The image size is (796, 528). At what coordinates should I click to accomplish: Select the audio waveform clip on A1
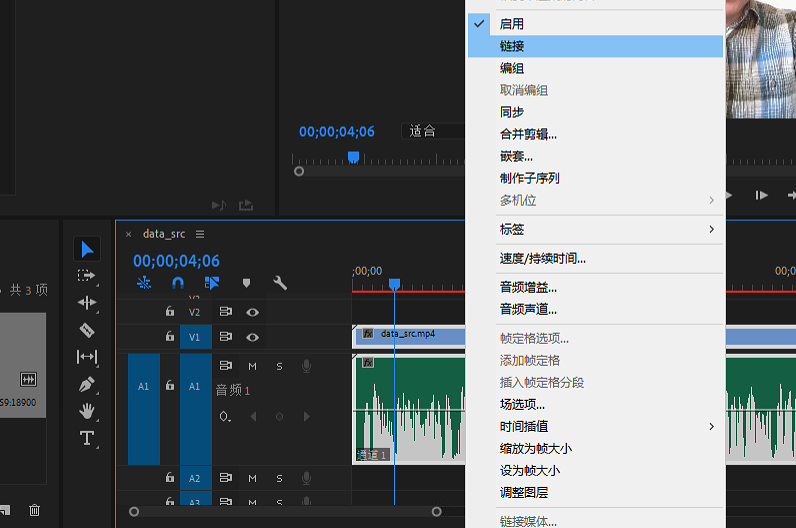pyautogui.click(x=409, y=409)
